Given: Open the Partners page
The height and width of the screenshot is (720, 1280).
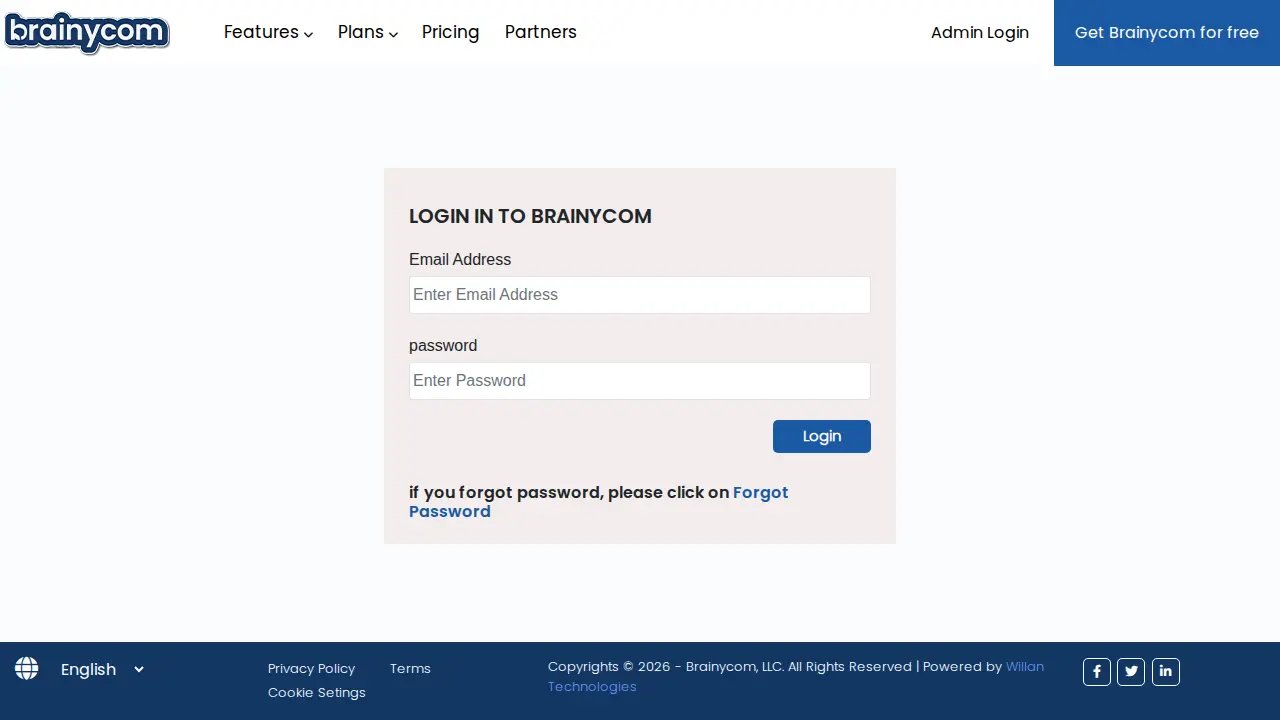Looking at the screenshot, I should point(541,32).
